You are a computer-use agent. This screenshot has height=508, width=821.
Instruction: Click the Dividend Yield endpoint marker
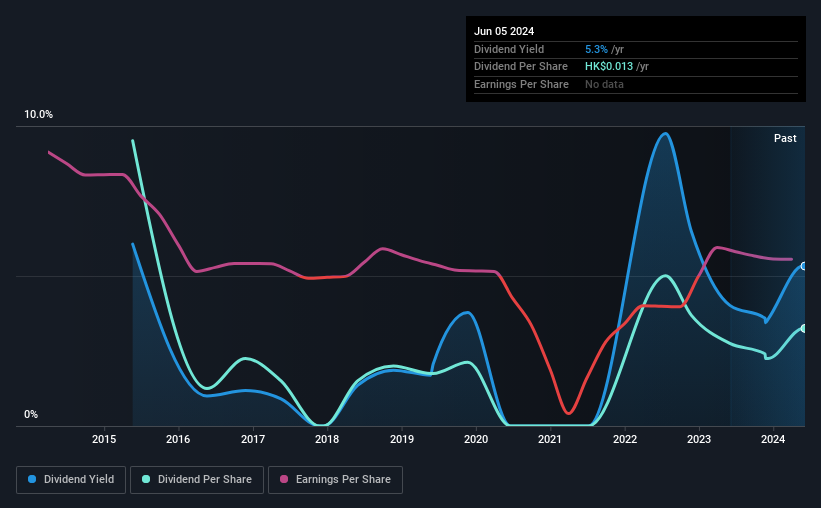click(804, 267)
